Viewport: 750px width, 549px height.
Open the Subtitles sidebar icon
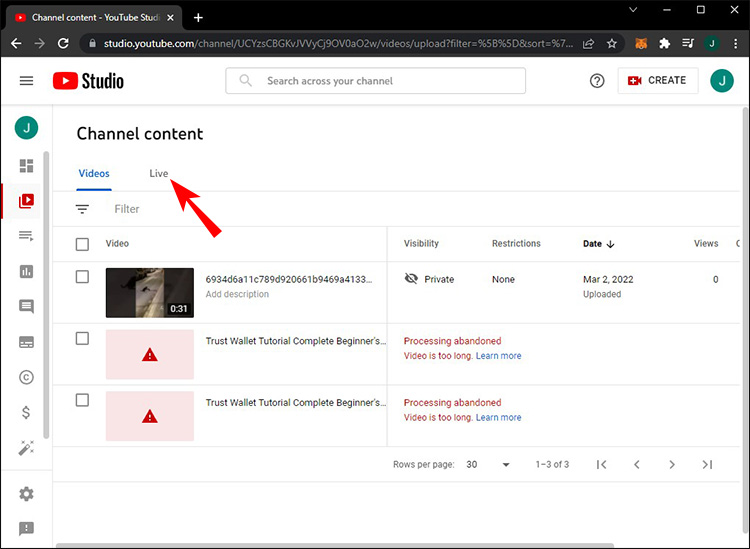coord(26,342)
